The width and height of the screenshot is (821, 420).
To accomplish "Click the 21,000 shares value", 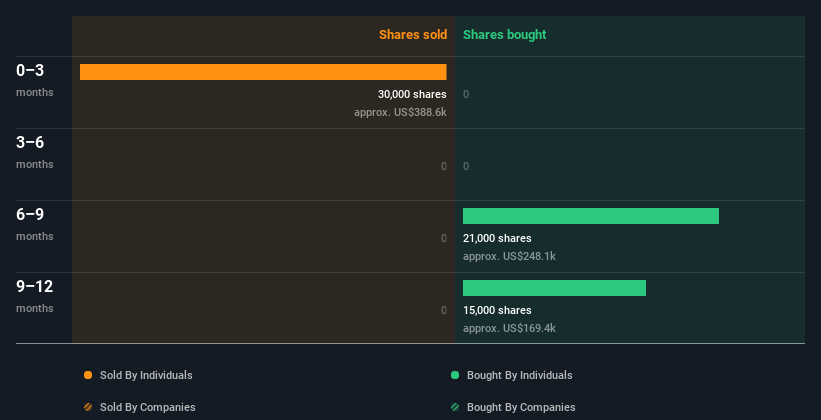I will coord(497,238).
